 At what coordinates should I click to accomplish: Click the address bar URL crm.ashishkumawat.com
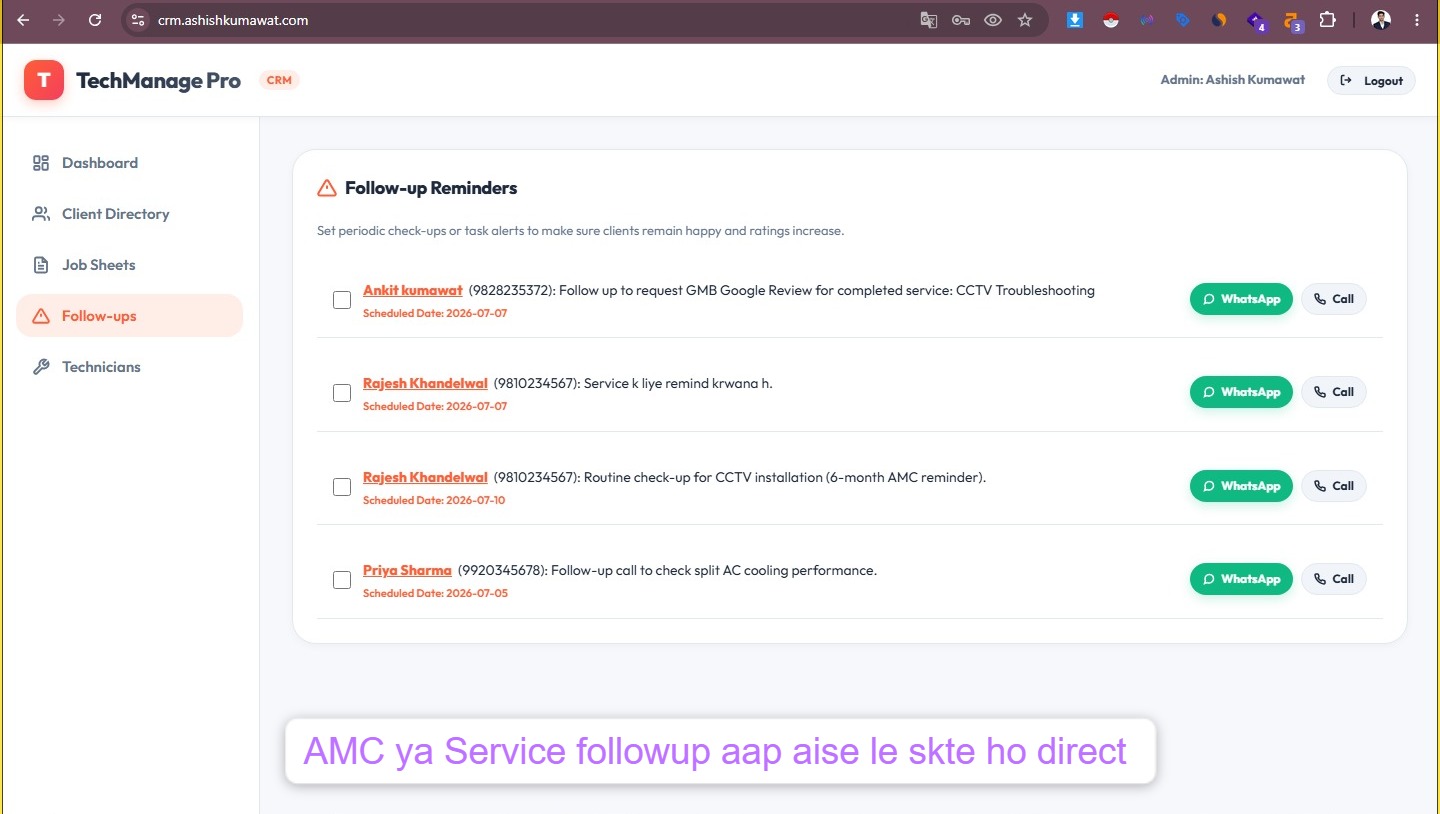(x=233, y=20)
